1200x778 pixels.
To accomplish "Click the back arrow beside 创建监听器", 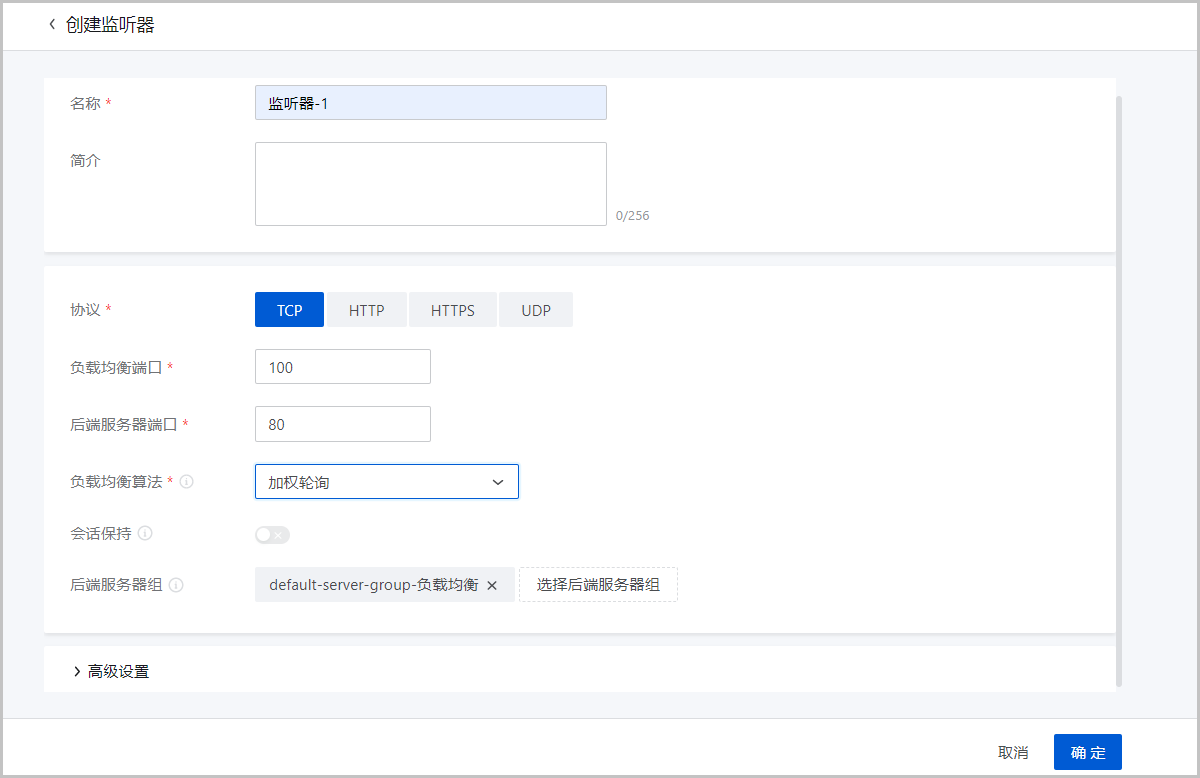I will (52, 25).
